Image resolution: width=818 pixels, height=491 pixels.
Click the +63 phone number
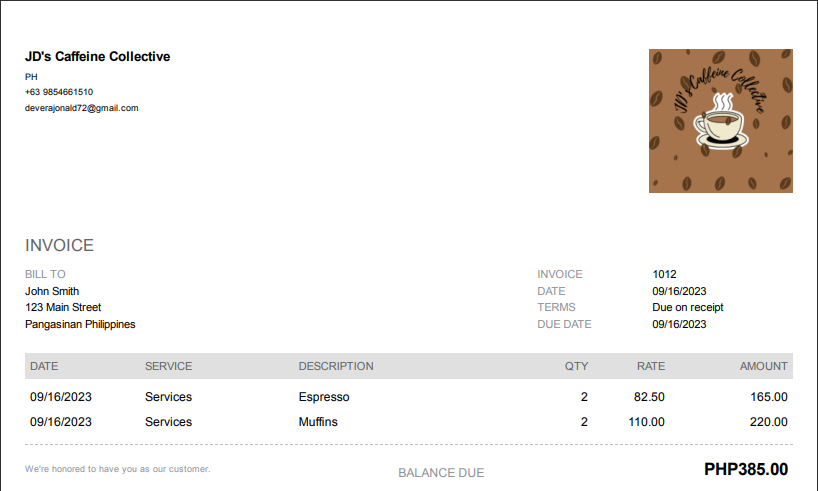59,92
